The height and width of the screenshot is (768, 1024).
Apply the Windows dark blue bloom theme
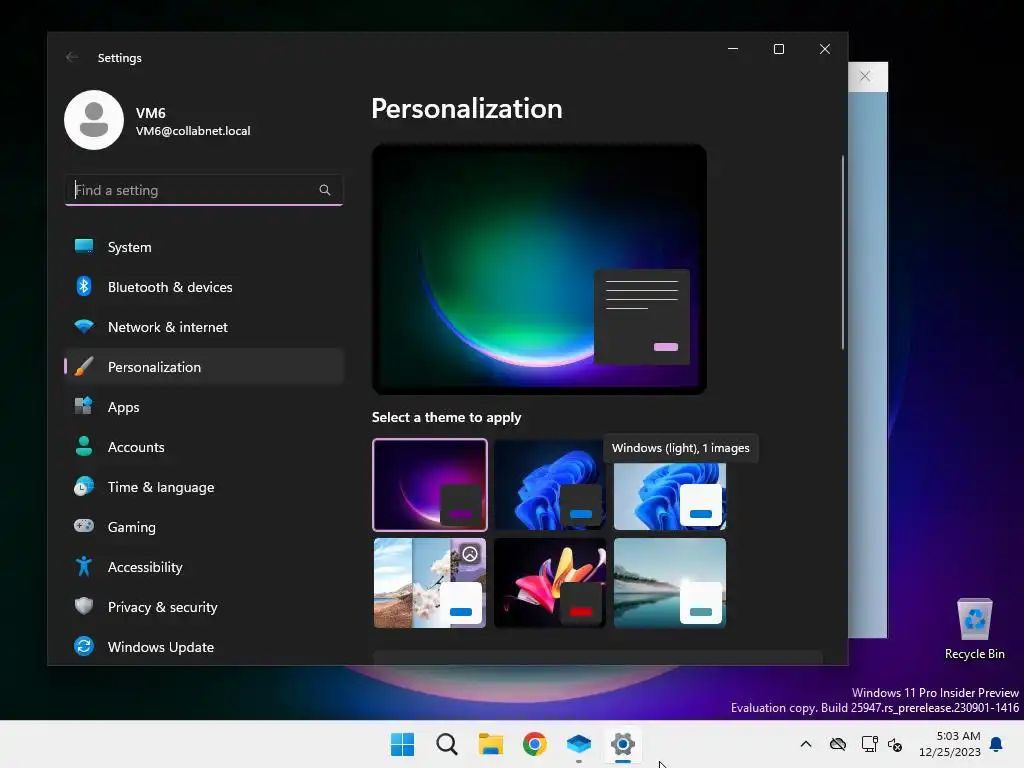point(550,485)
